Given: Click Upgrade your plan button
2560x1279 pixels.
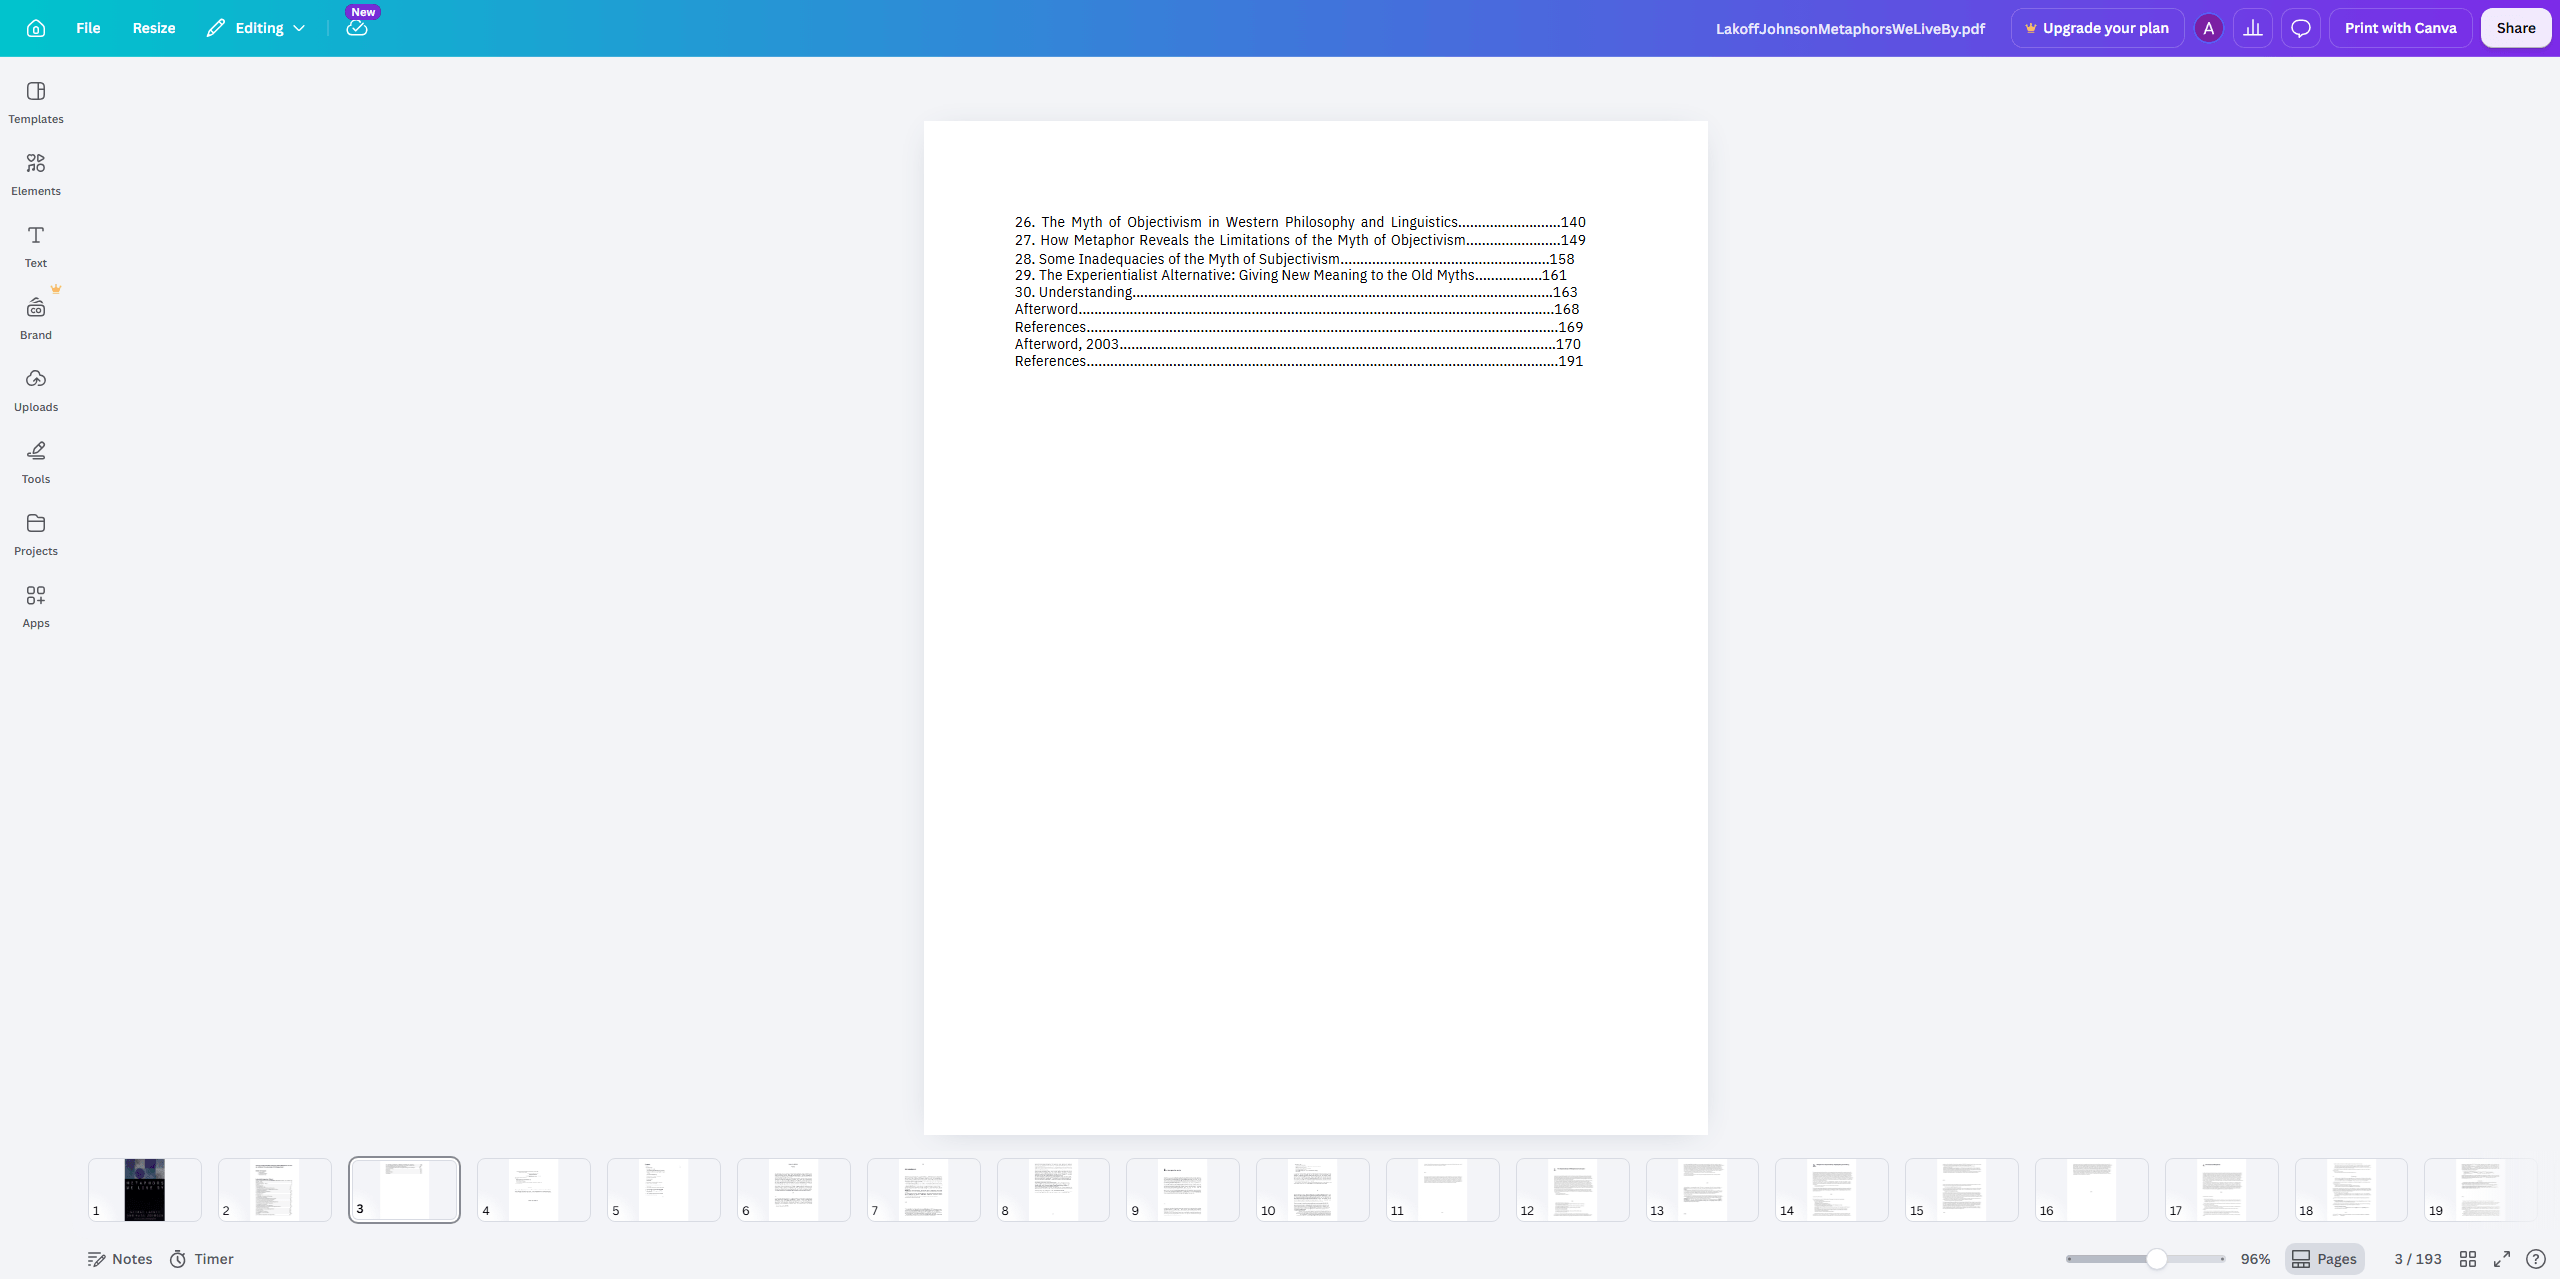Looking at the screenshot, I should [2097, 28].
